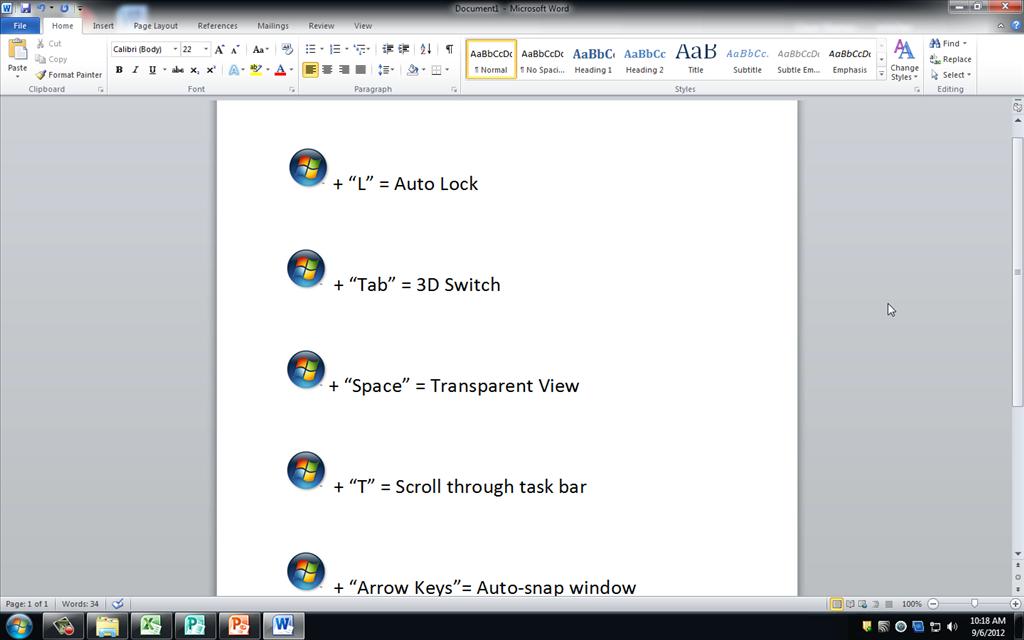The height and width of the screenshot is (640, 1024).
Task: Open Excel from the Windows taskbar
Action: tap(151, 626)
